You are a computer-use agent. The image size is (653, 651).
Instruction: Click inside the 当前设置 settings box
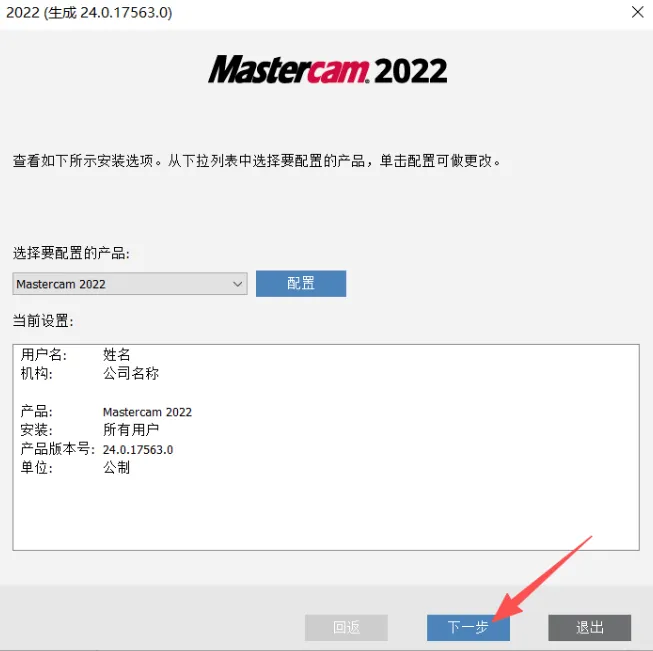326,447
